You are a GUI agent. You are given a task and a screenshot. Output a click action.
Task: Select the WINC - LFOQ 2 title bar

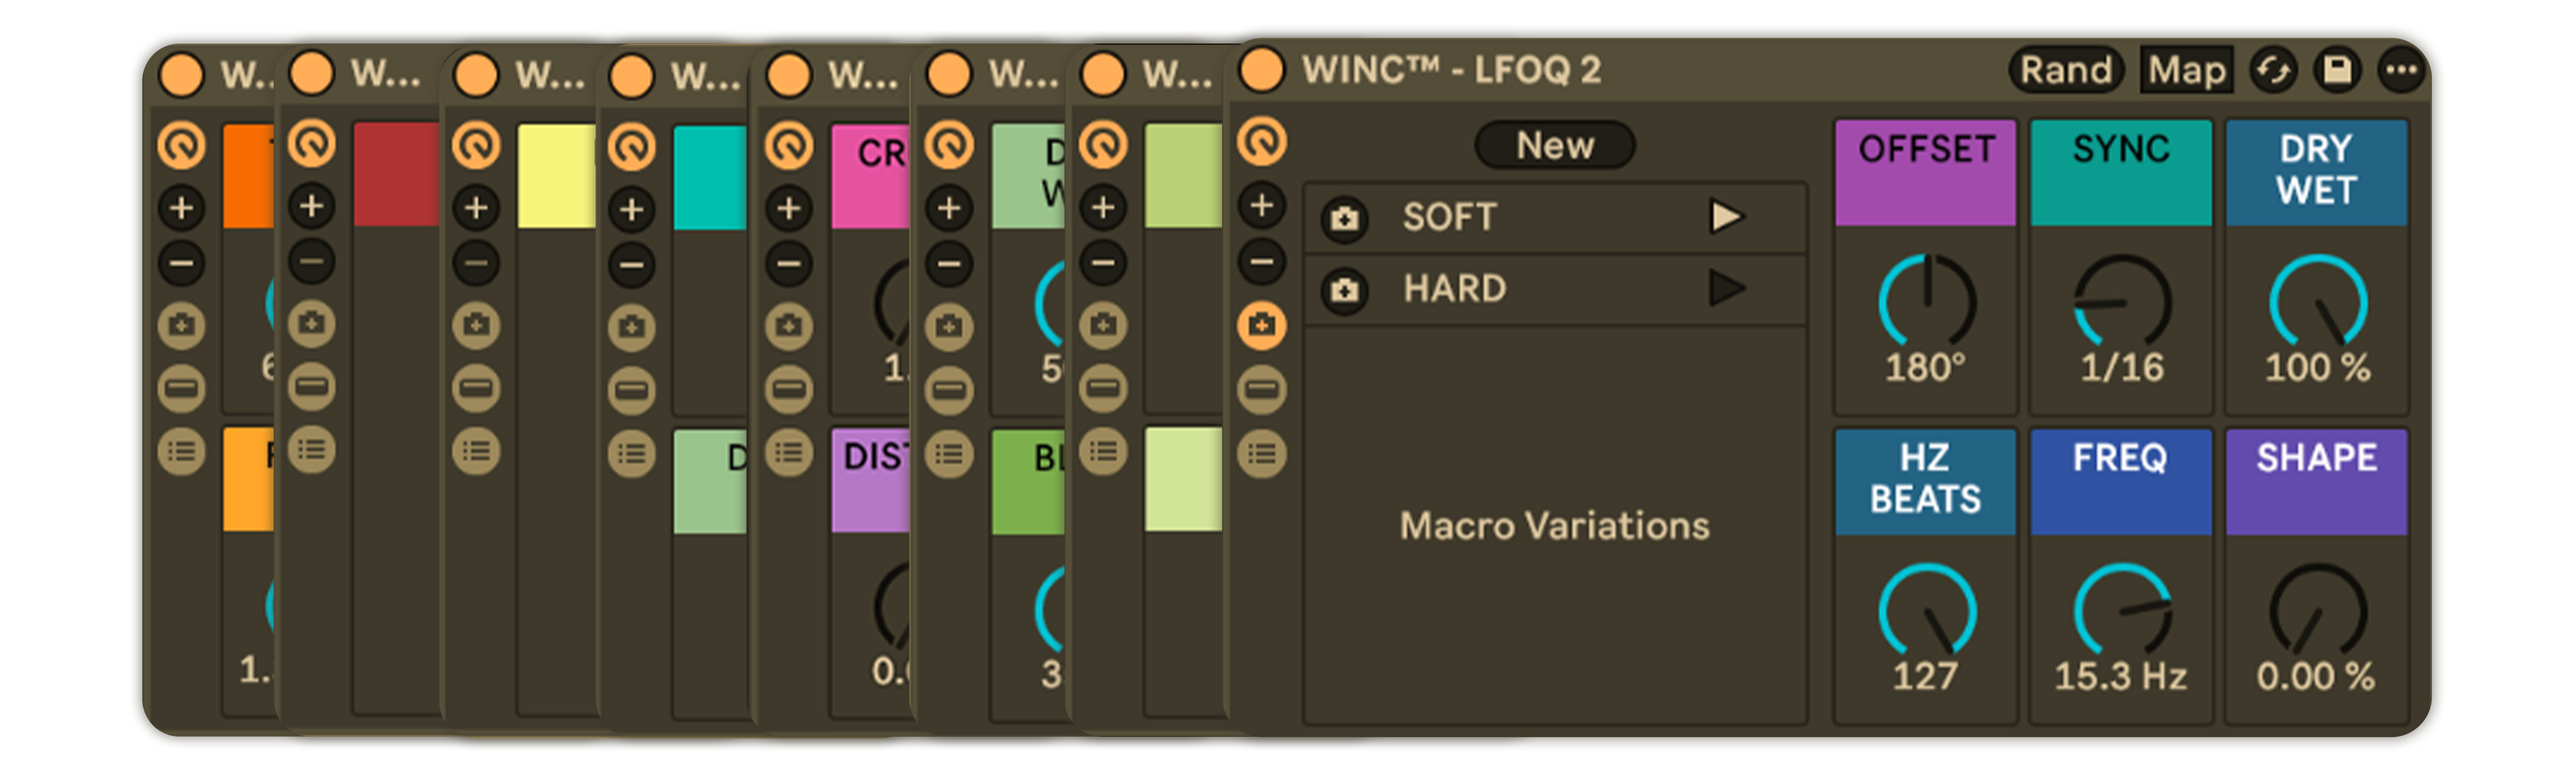[x=1500, y=70]
